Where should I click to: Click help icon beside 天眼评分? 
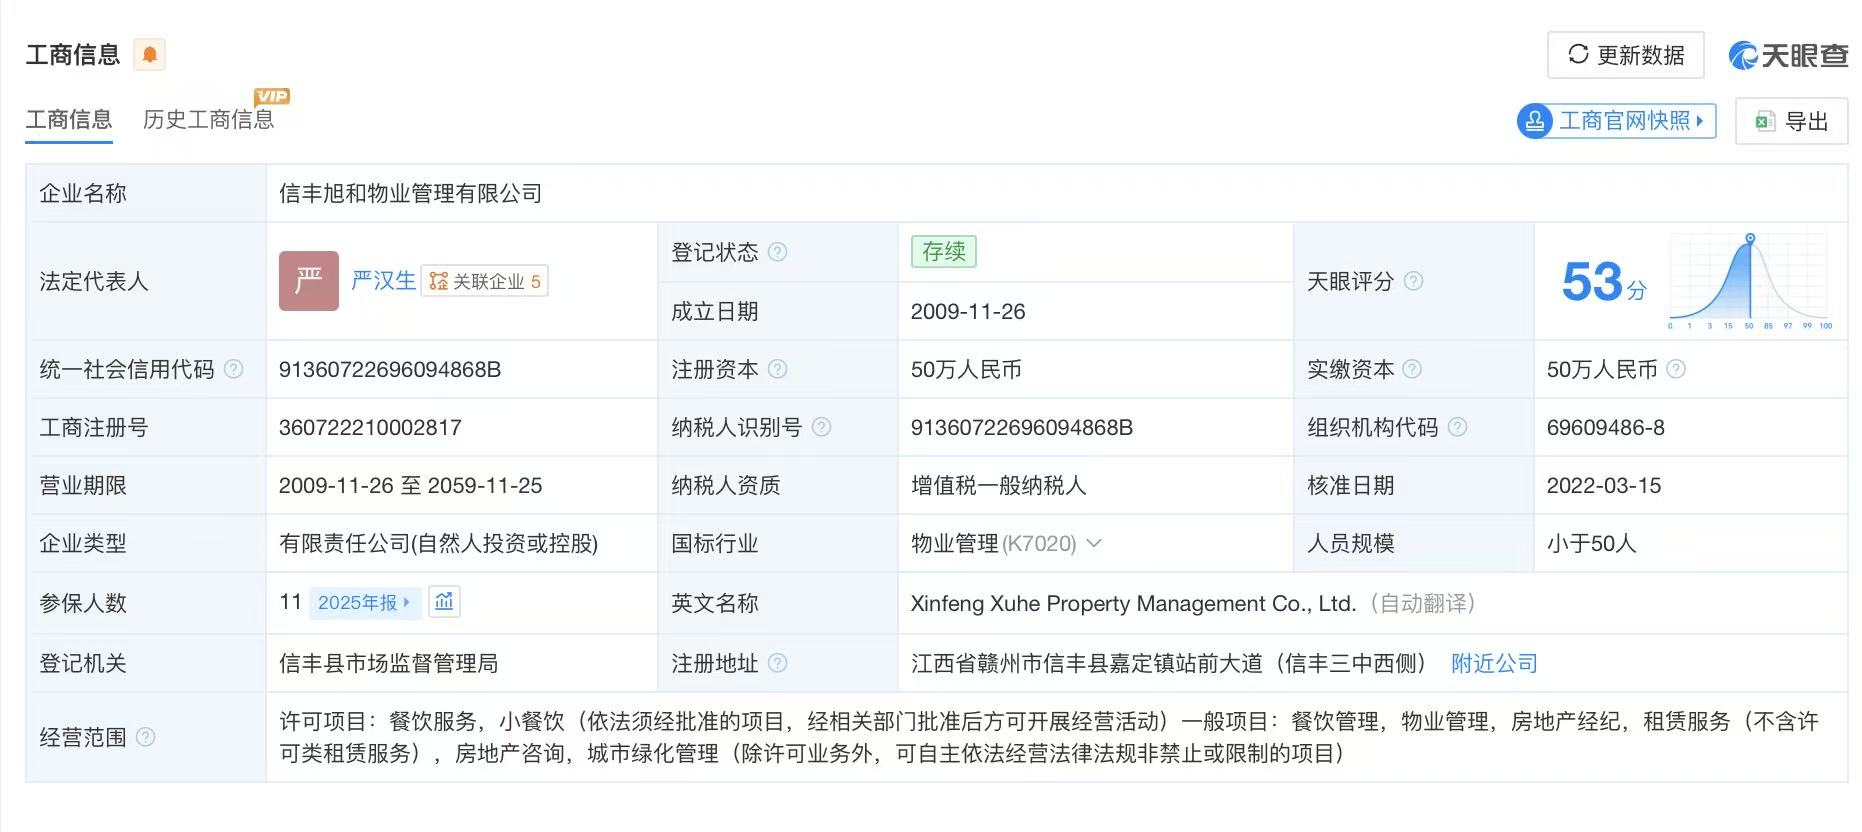tap(1413, 281)
